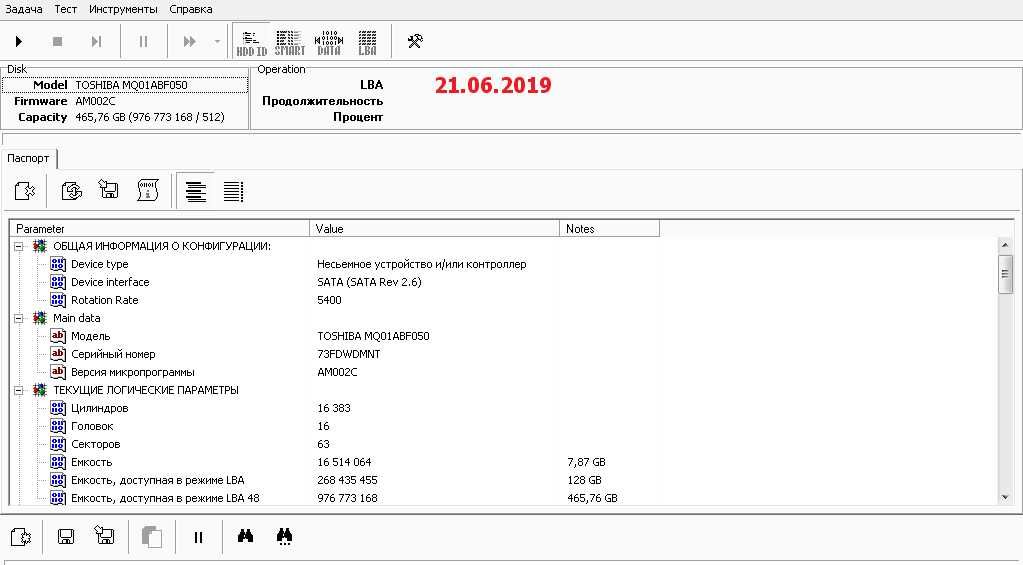The height and width of the screenshot is (565, 1023).
Task: Click the bottom toolbar floppy save icon
Action: 65,537
